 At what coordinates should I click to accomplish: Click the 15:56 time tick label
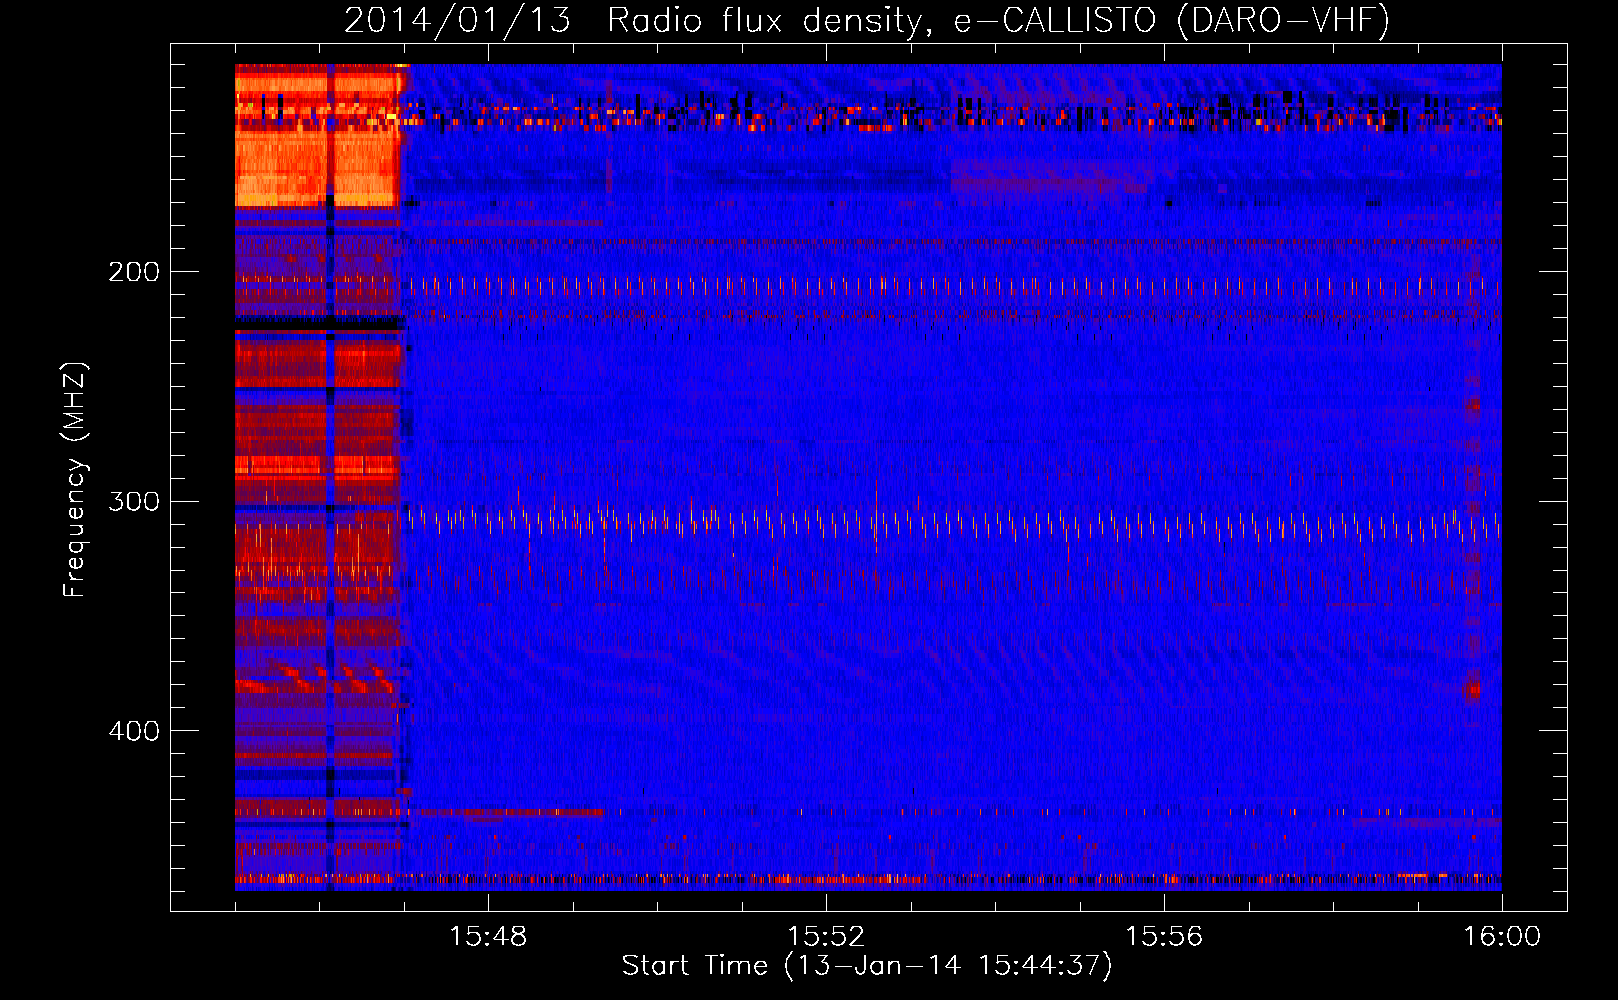(x=1164, y=937)
